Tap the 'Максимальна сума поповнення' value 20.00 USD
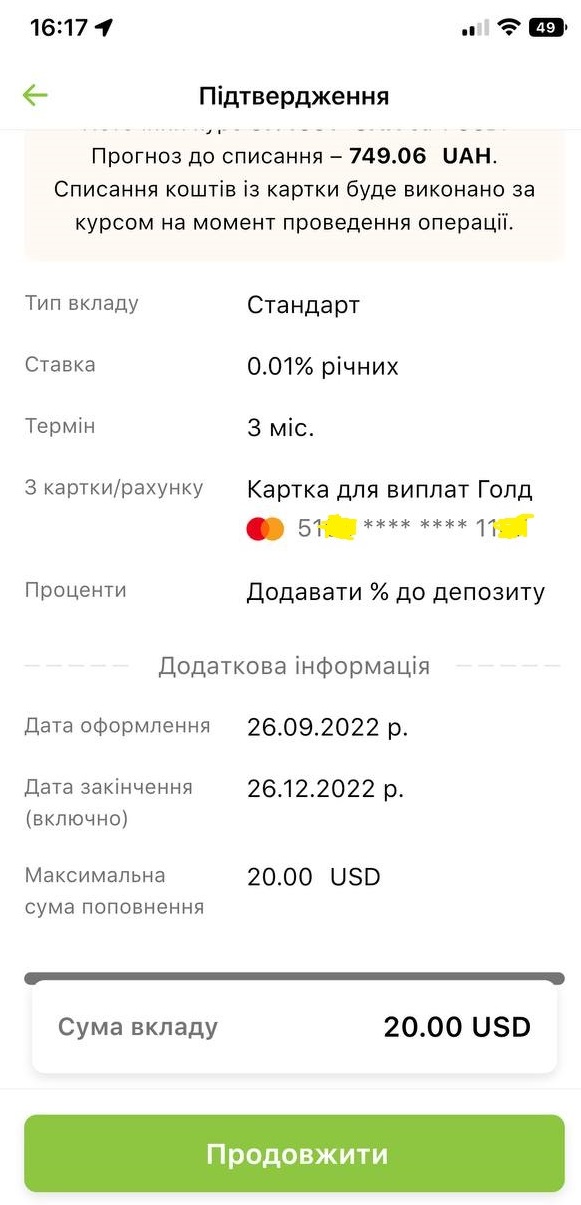The height and width of the screenshot is (1205, 581). [x=313, y=876]
